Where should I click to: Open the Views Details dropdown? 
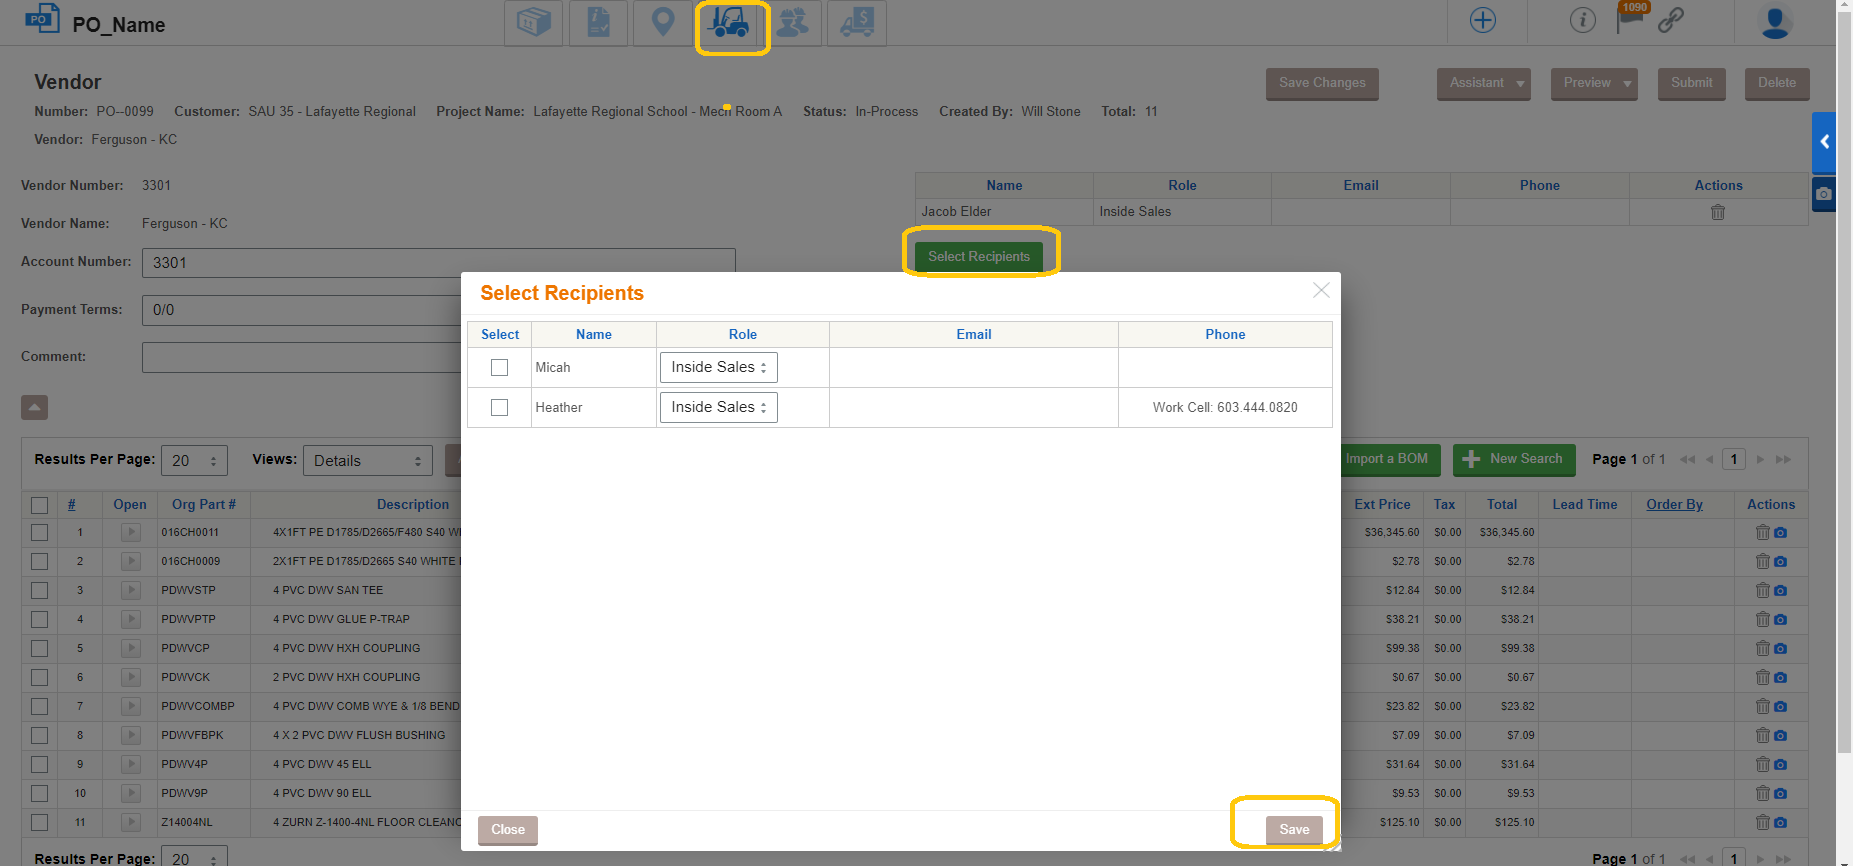[367, 460]
